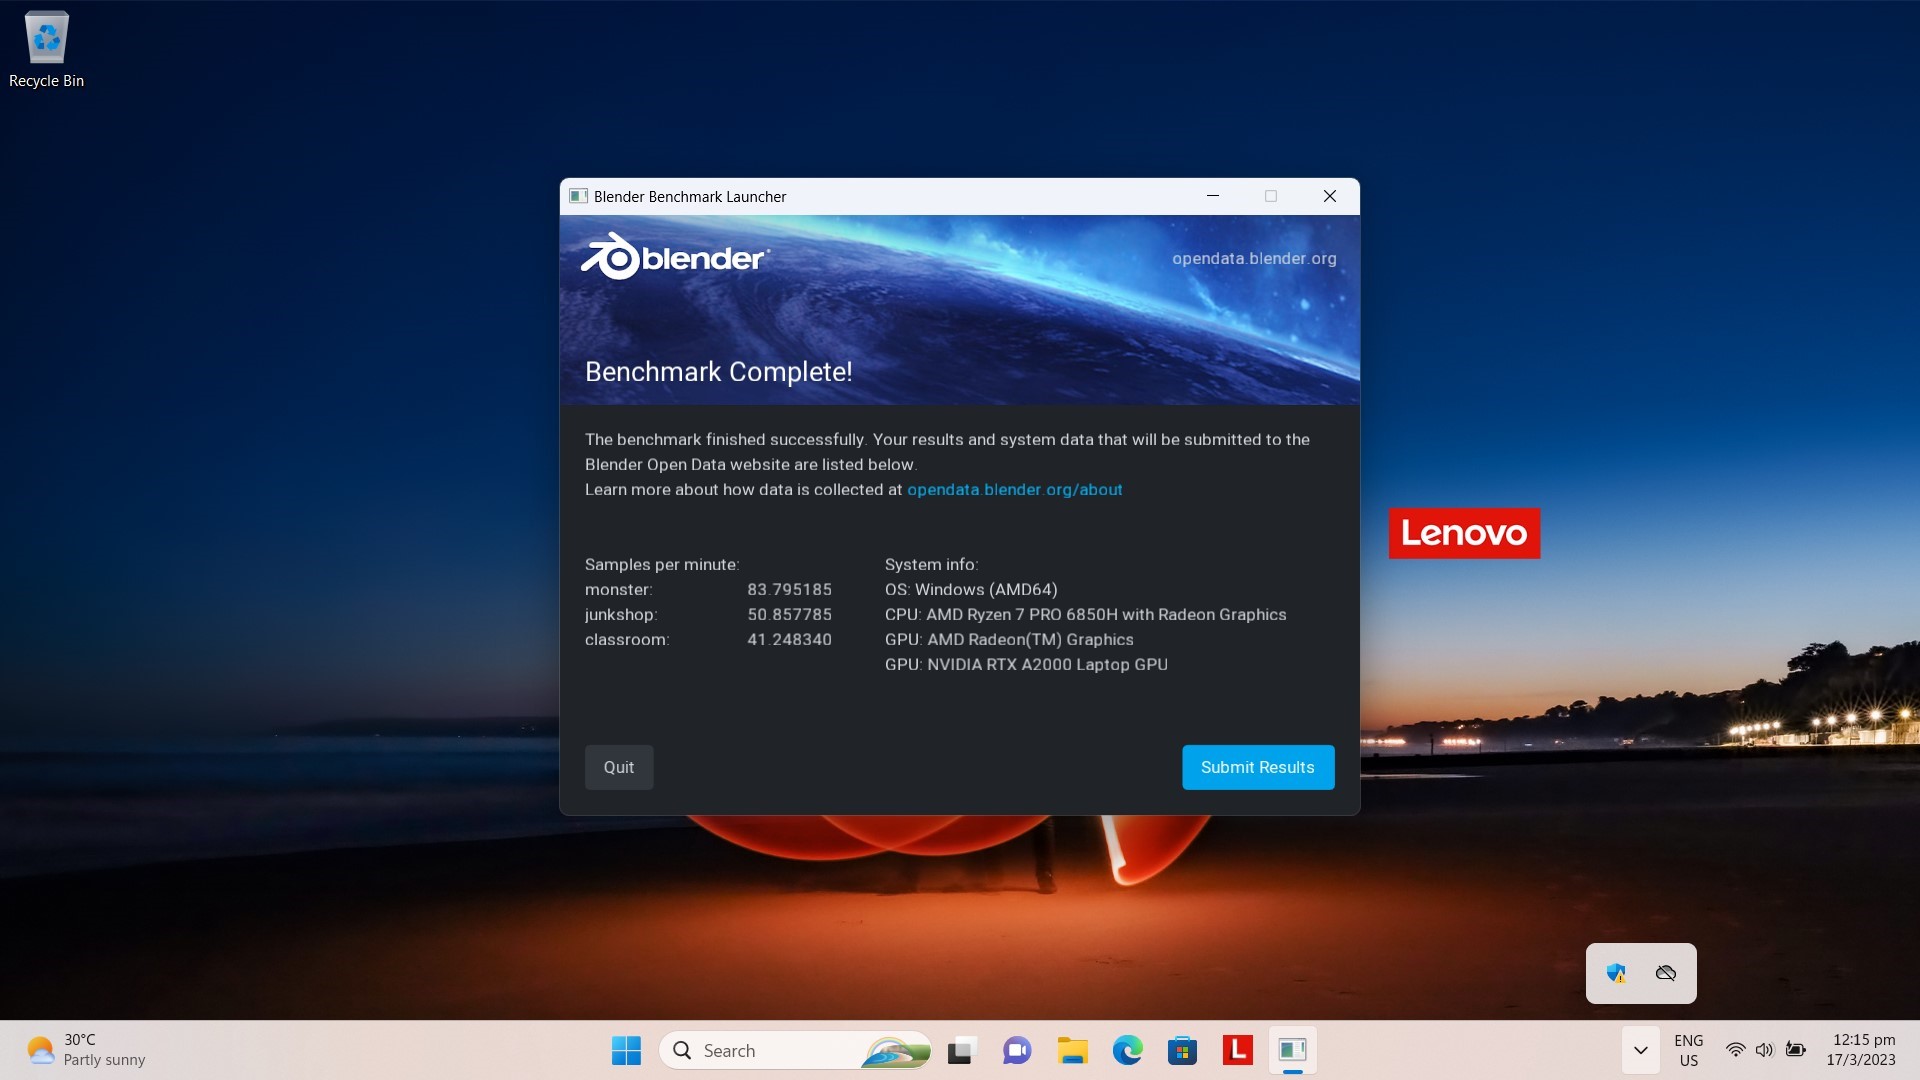The width and height of the screenshot is (1920, 1080).
Task: Open the Windows Start menu
Action: (625, 1050)
